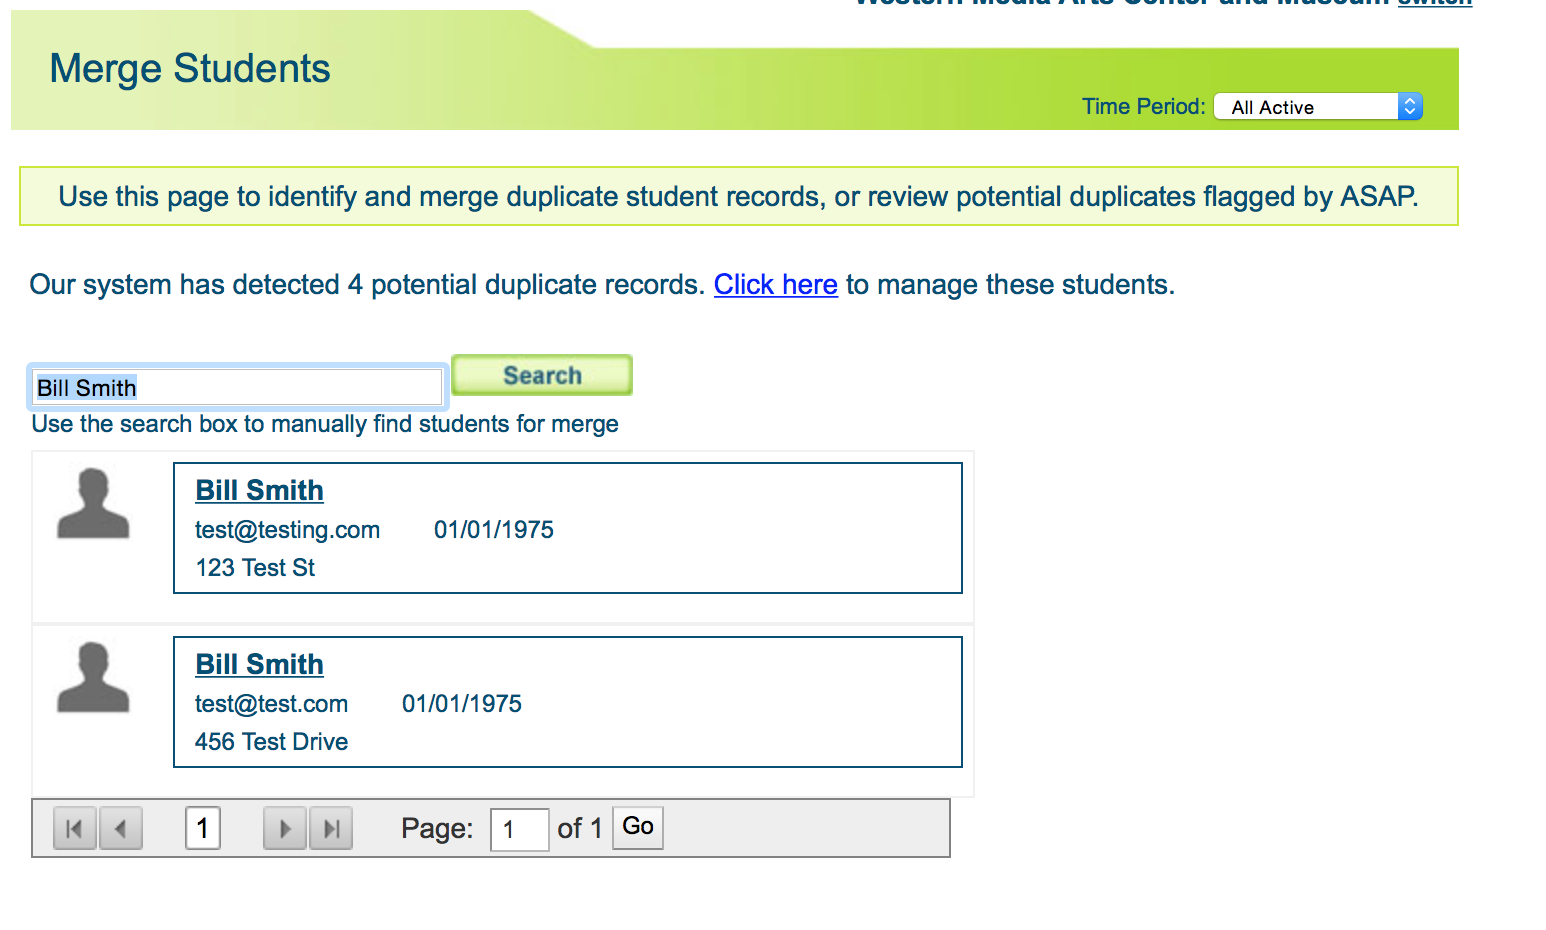Screen dimensions: 1546x930
Task: Click the 'switch' organization link
Action: coord(1434,3)
